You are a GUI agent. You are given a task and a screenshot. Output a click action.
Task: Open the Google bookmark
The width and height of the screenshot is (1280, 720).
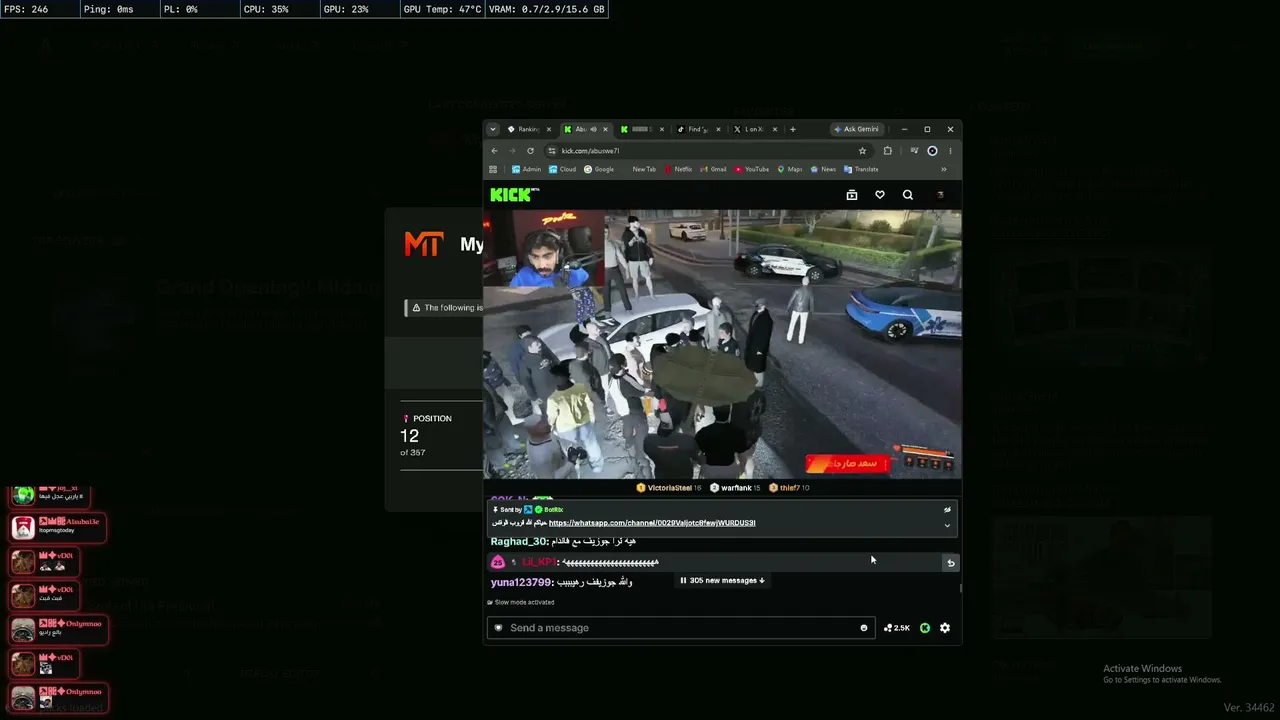(599, 169)
